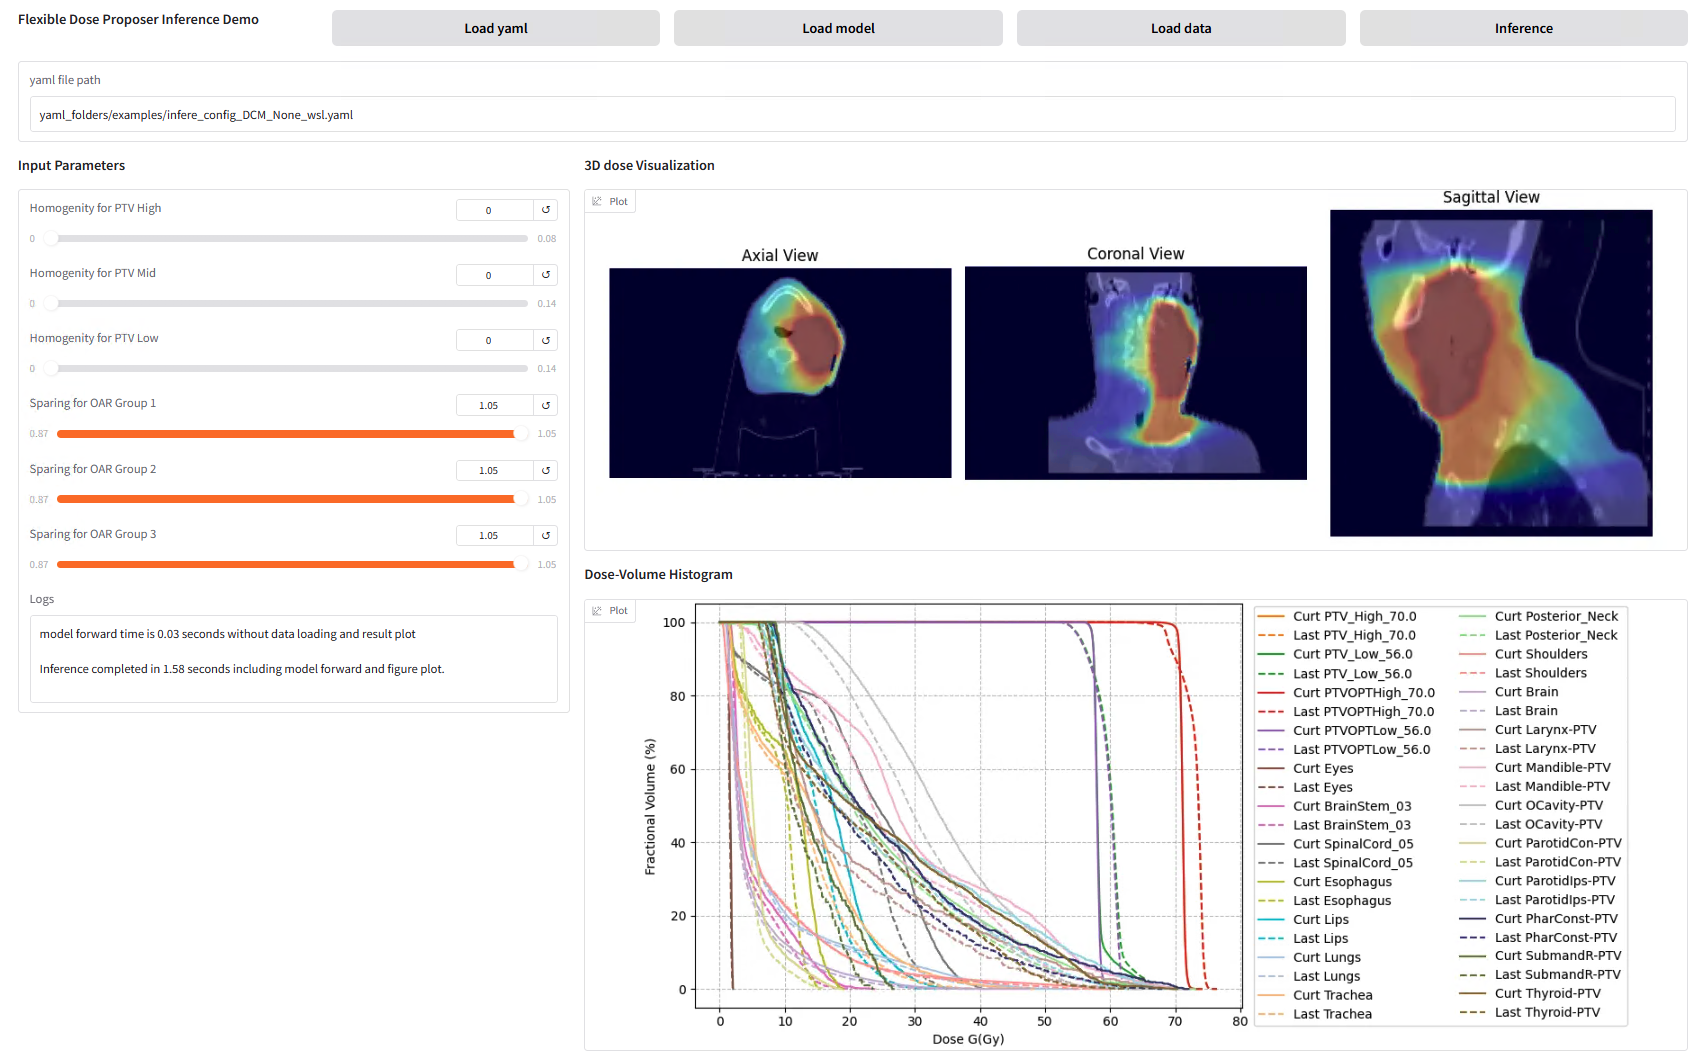Click the Load data button
This screenshot has width=1699, height=1059.
1180,28
